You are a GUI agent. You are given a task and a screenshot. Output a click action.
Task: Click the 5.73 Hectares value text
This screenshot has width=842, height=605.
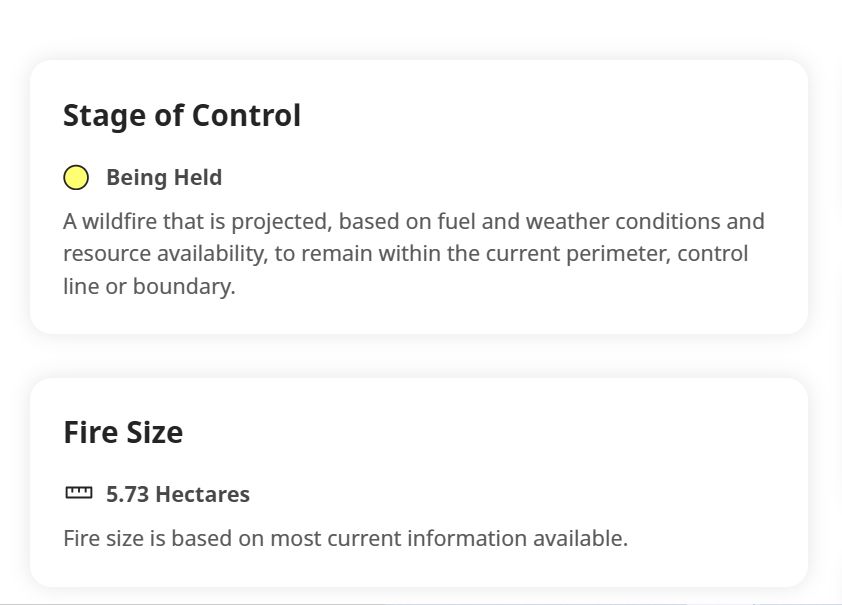[x=178, y=494]
